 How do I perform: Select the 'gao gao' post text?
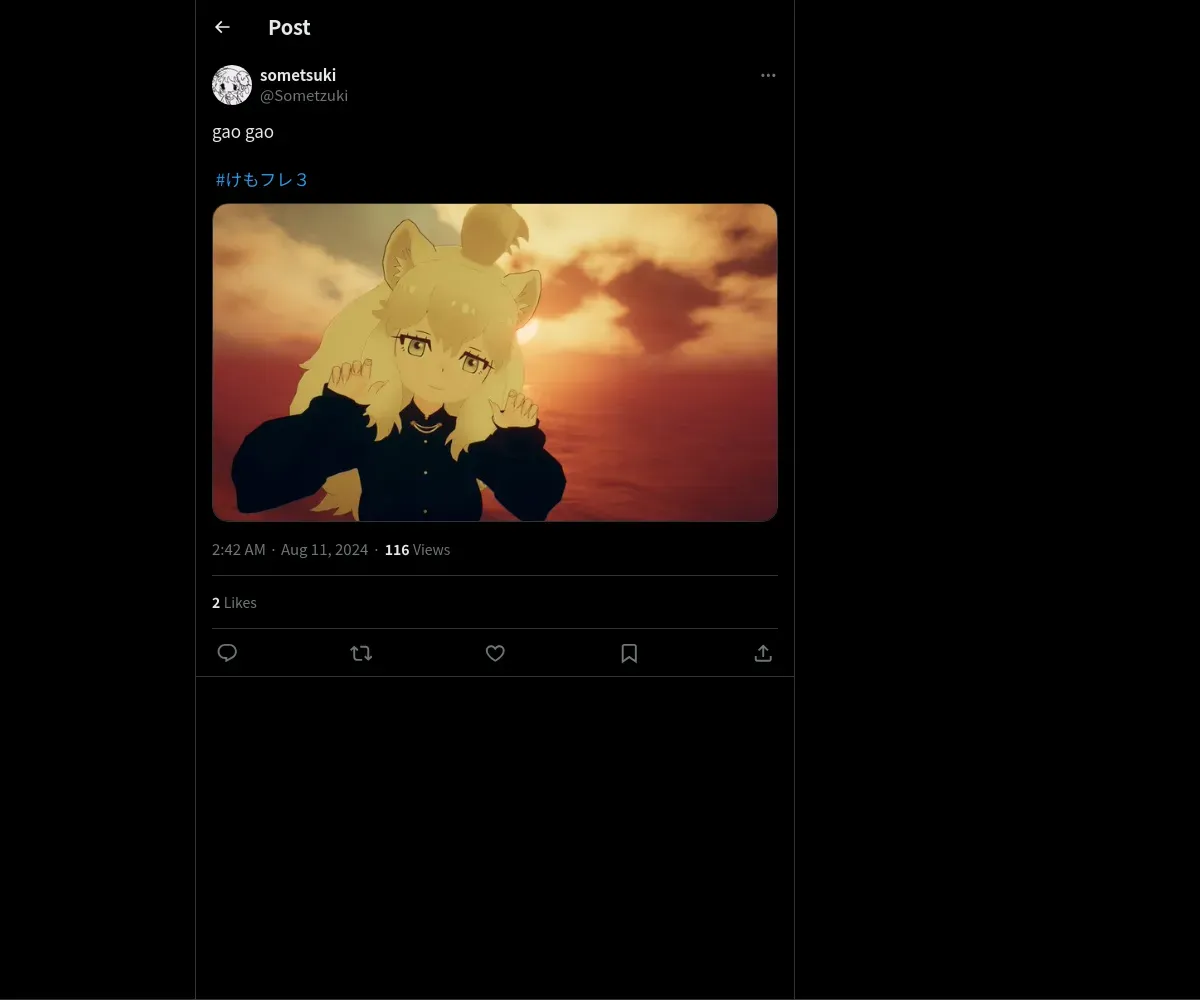[x=243, y=132]
